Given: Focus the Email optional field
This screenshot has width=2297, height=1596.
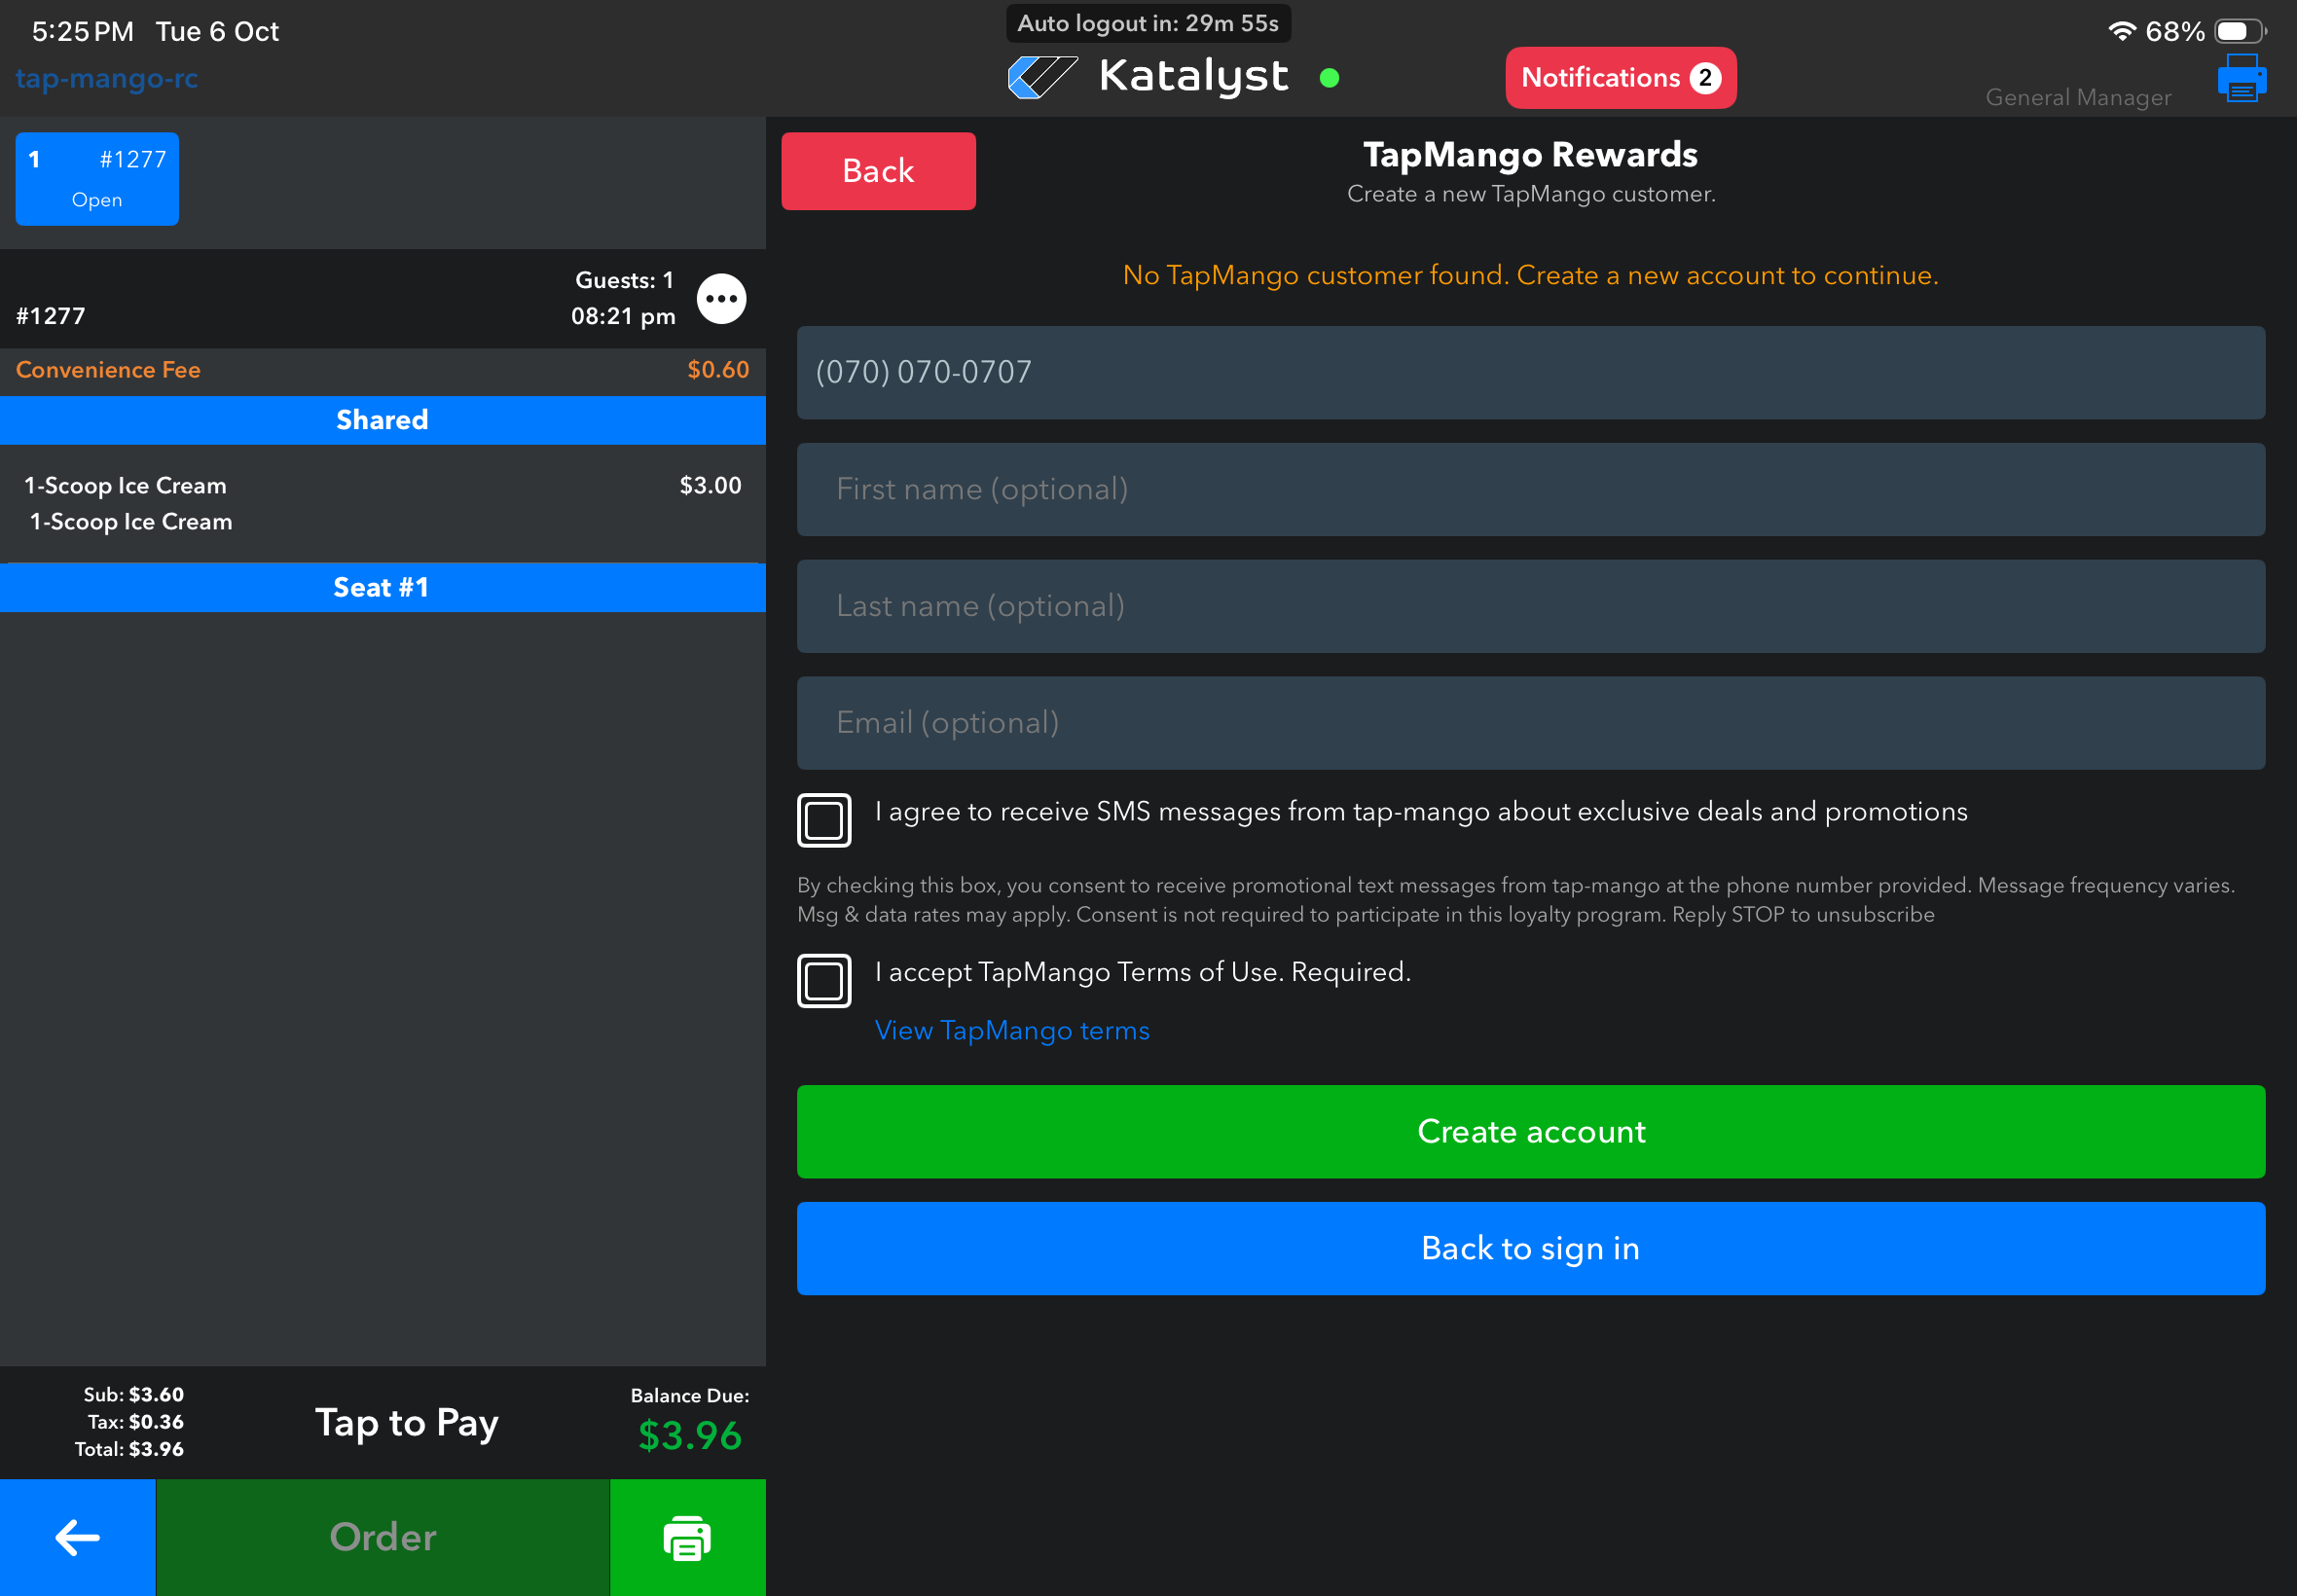Looking at the screenshot, I should coord(1530,723).
